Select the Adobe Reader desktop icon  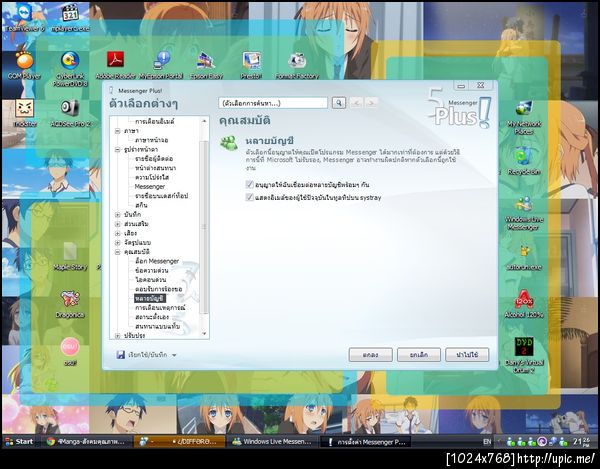(x=115, y=65)
